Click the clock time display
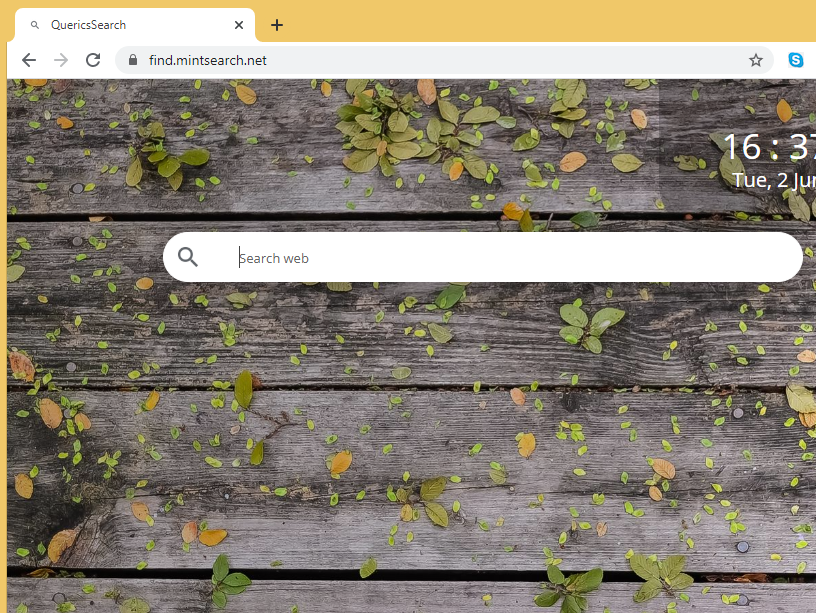Image resolution: width=816 pixels, height=613 pixels. pyautogui.click(x=765, y=147)
